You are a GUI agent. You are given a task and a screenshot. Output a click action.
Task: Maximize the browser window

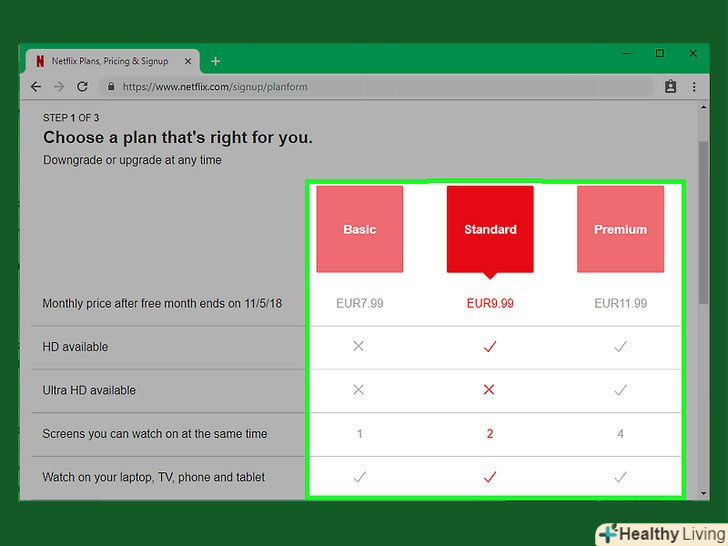pos(659,53)
